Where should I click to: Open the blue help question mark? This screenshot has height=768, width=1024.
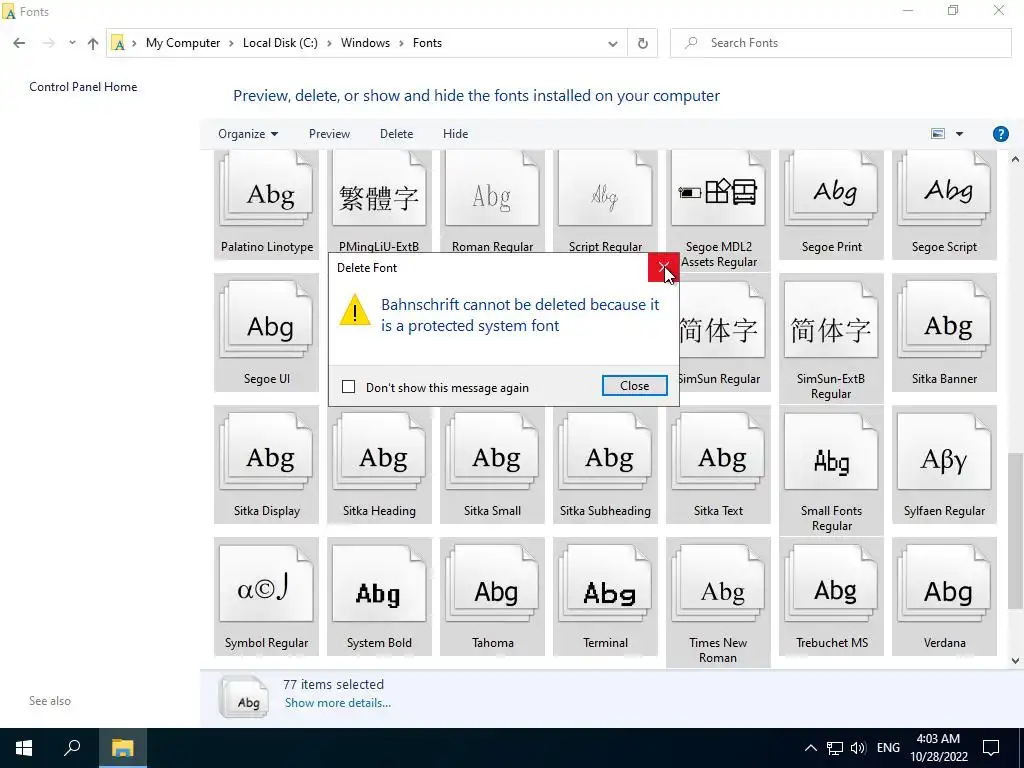click(x=1000, y=134)
